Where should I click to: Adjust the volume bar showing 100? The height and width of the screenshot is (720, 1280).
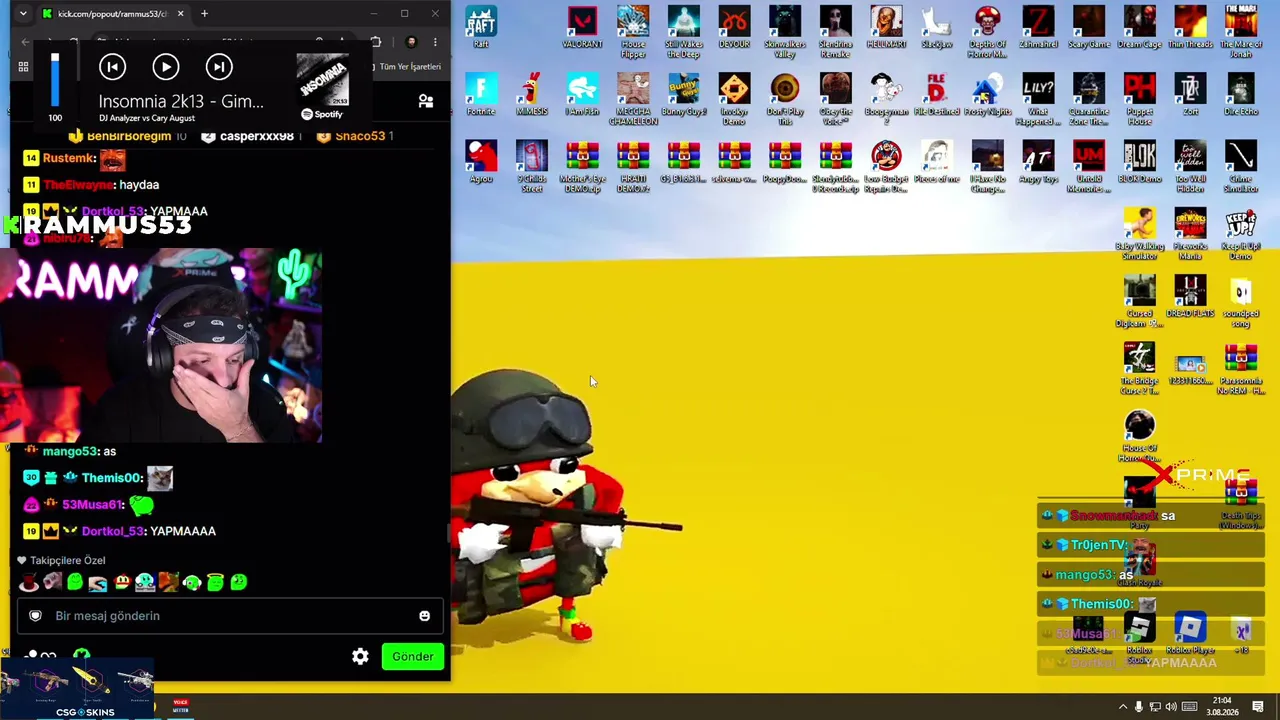click(55, 79)
